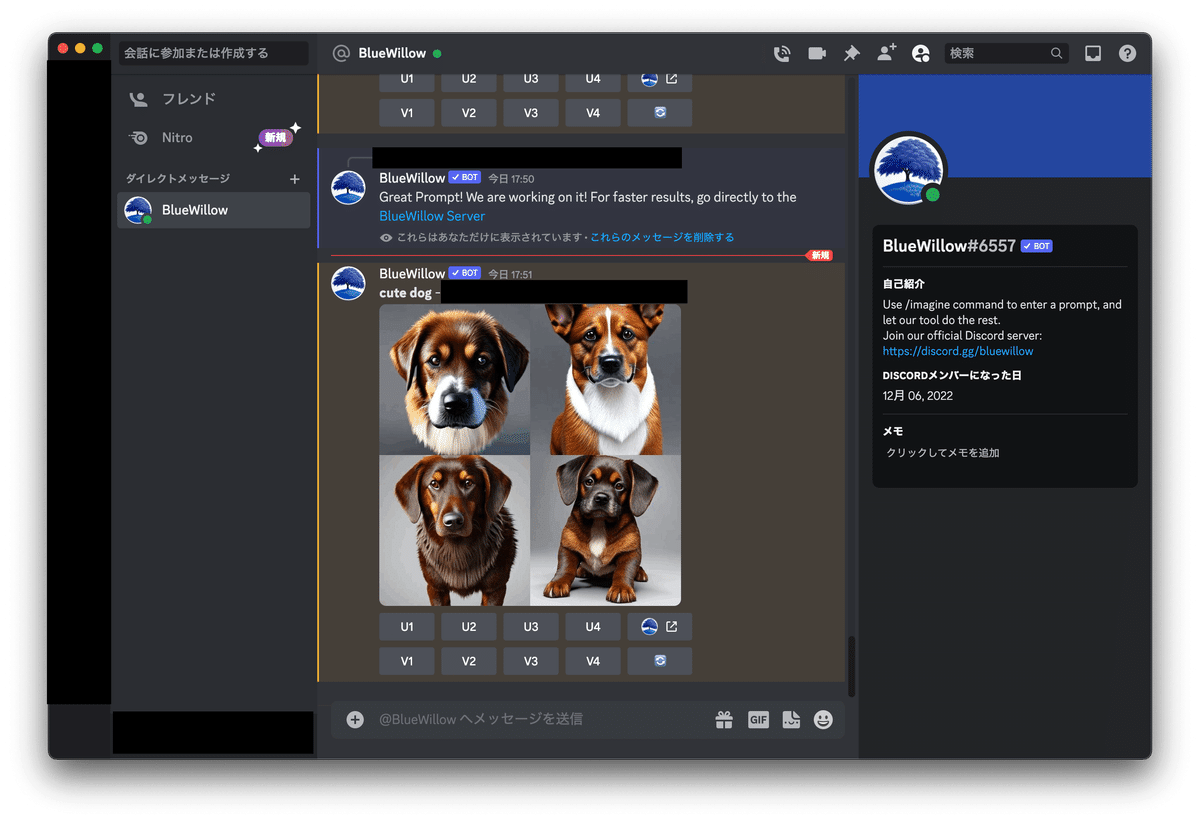Click V3 under the dog images
1200x823 pixels.
tap(531, 661)
